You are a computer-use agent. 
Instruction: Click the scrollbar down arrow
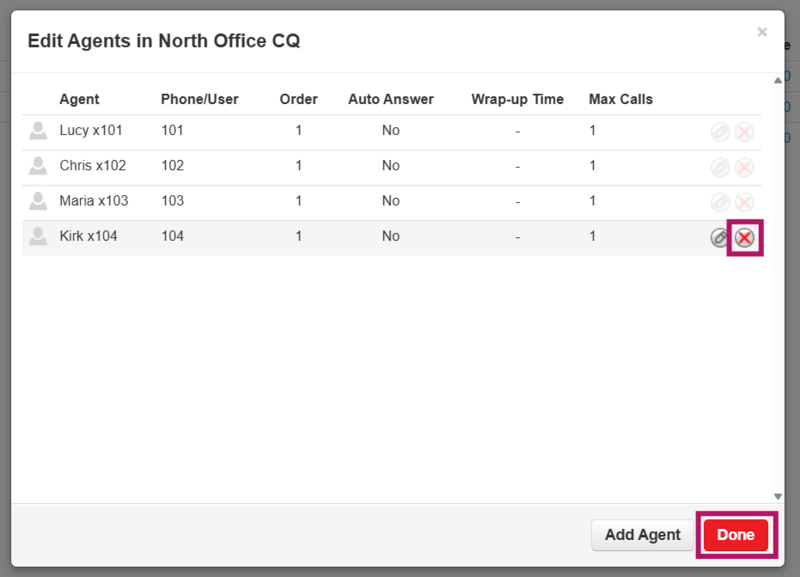(778, 496)
